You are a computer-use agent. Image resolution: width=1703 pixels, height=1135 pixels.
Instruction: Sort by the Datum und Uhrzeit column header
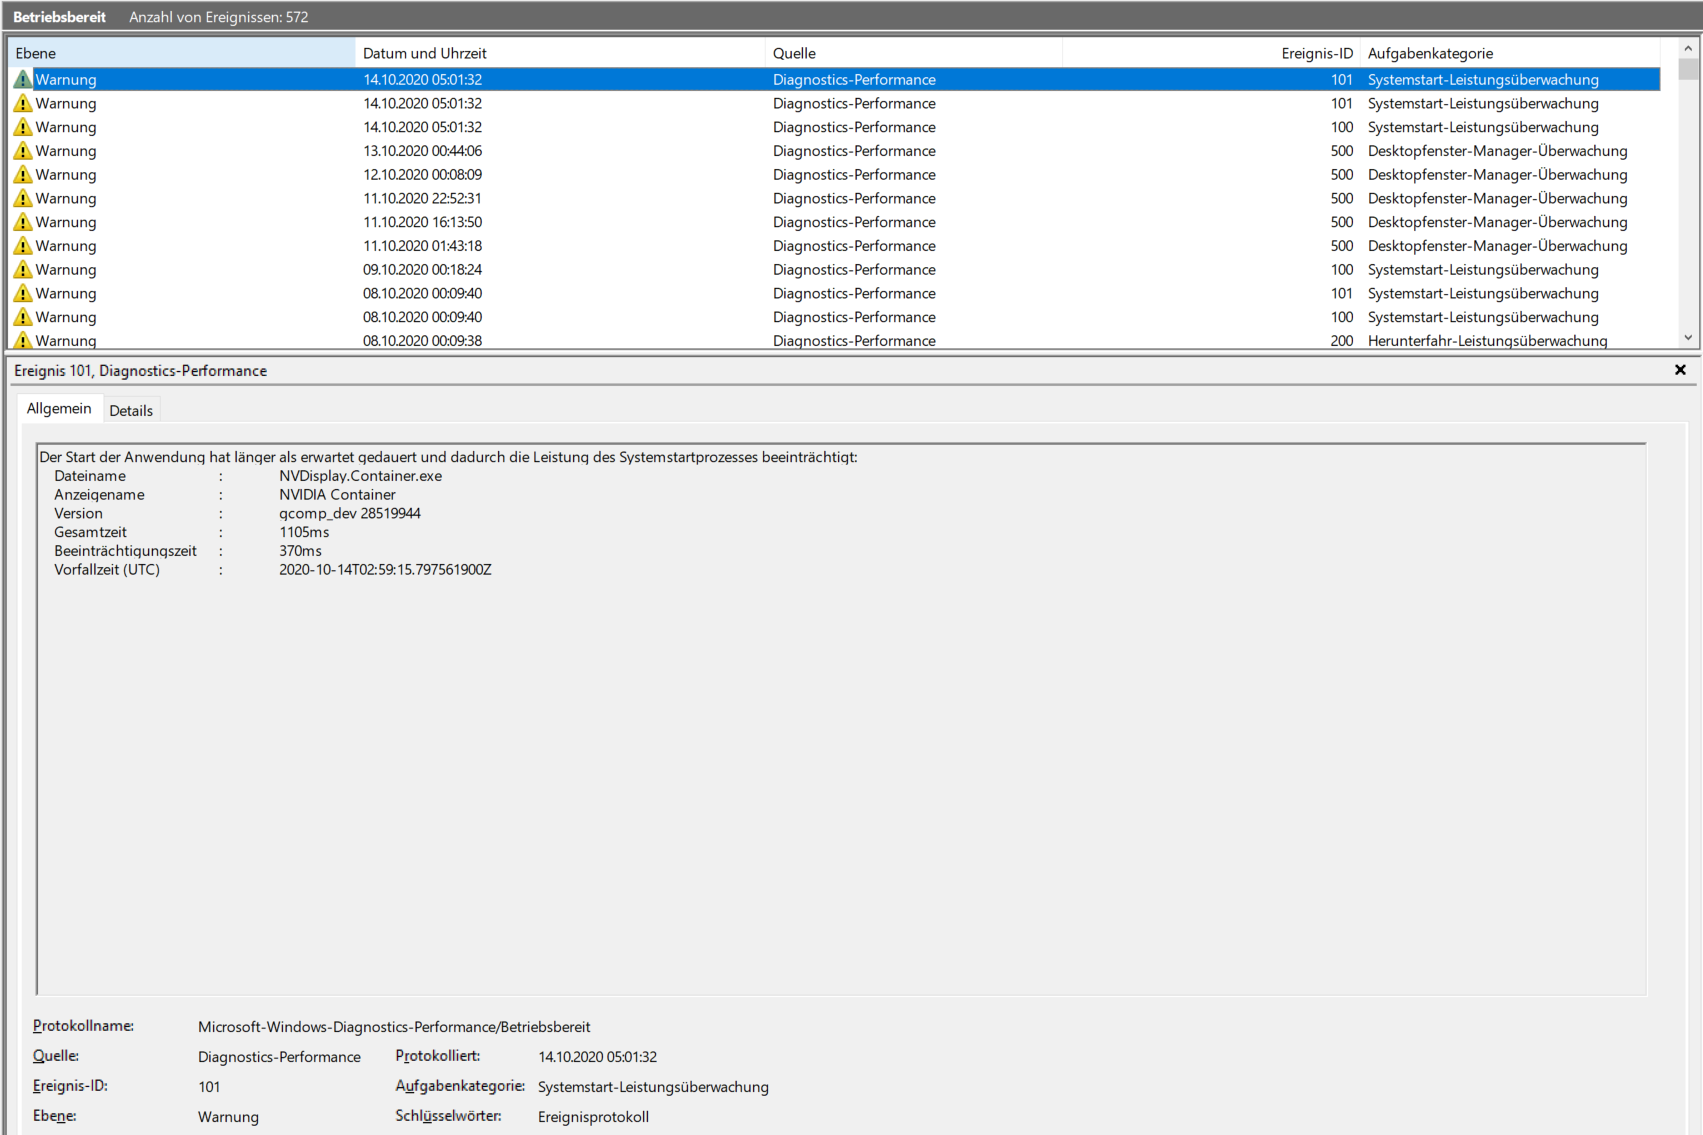[500, 52]
